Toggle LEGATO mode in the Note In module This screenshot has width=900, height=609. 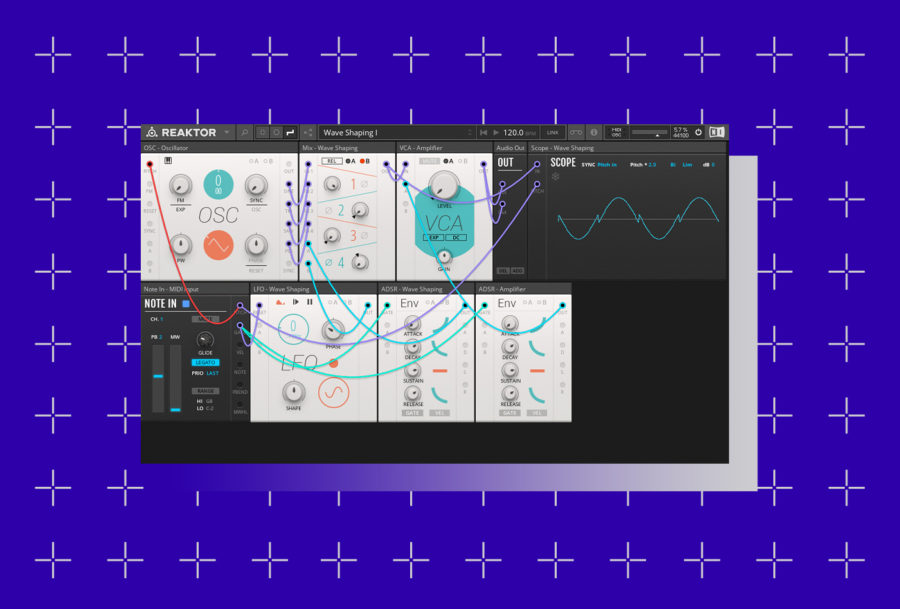205,361
